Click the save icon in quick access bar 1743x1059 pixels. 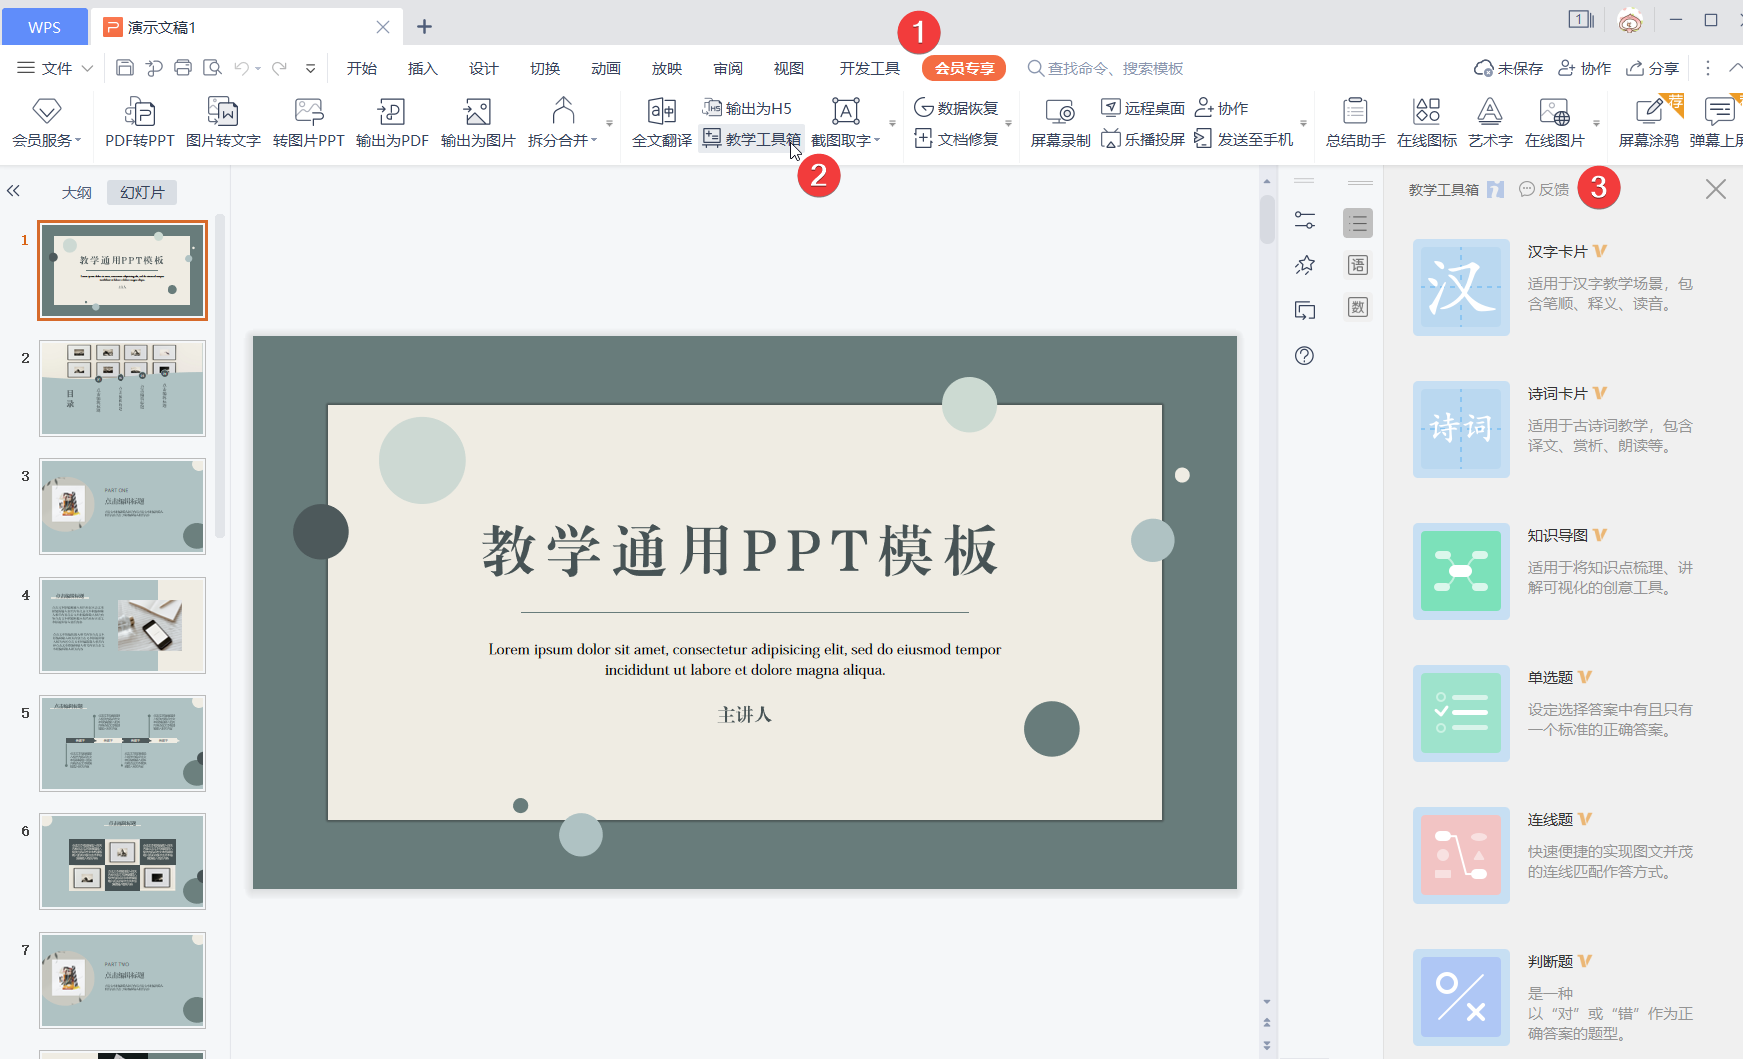click(125, 68)
